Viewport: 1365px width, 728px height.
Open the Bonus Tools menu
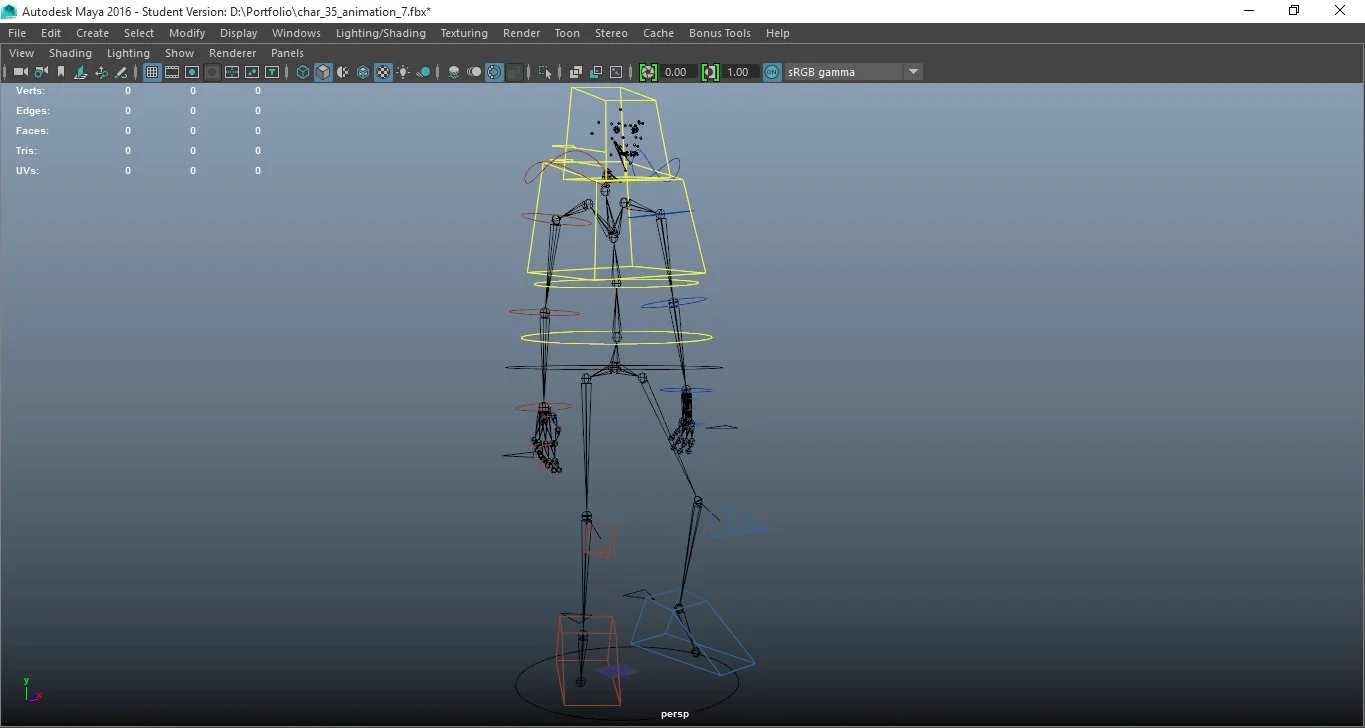click(x=719, y=32)
